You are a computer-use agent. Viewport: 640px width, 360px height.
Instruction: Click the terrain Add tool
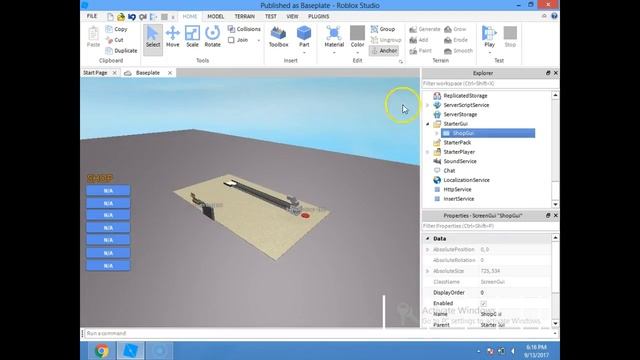point(419,40)
